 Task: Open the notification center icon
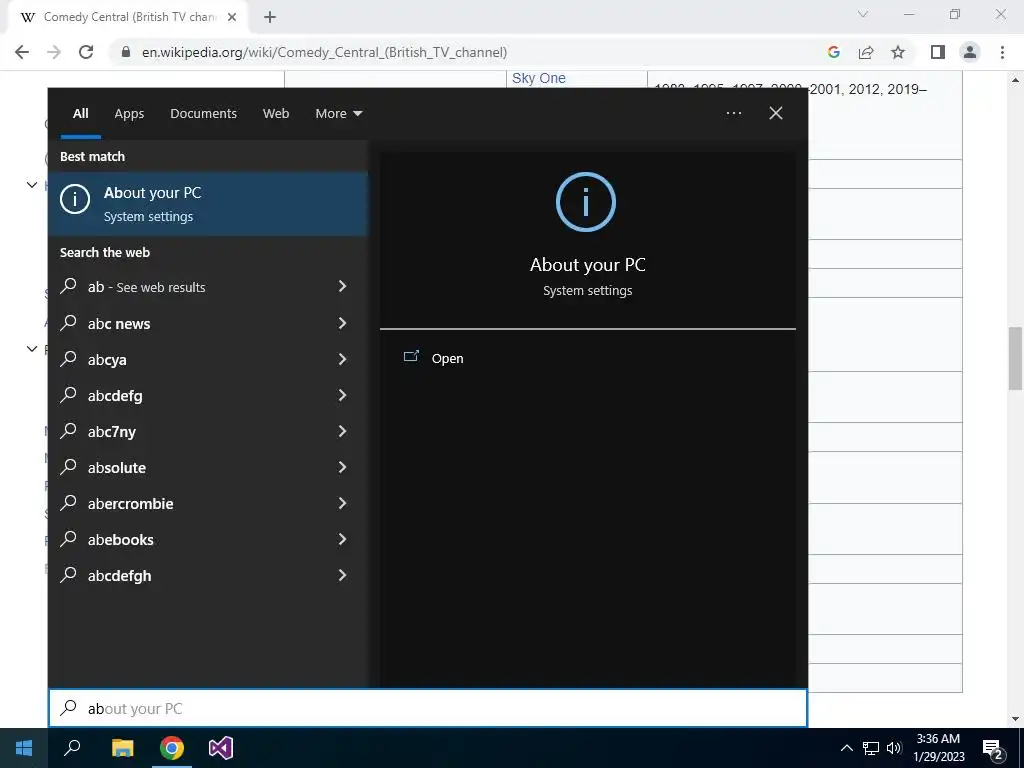click(x=993, y=748)
